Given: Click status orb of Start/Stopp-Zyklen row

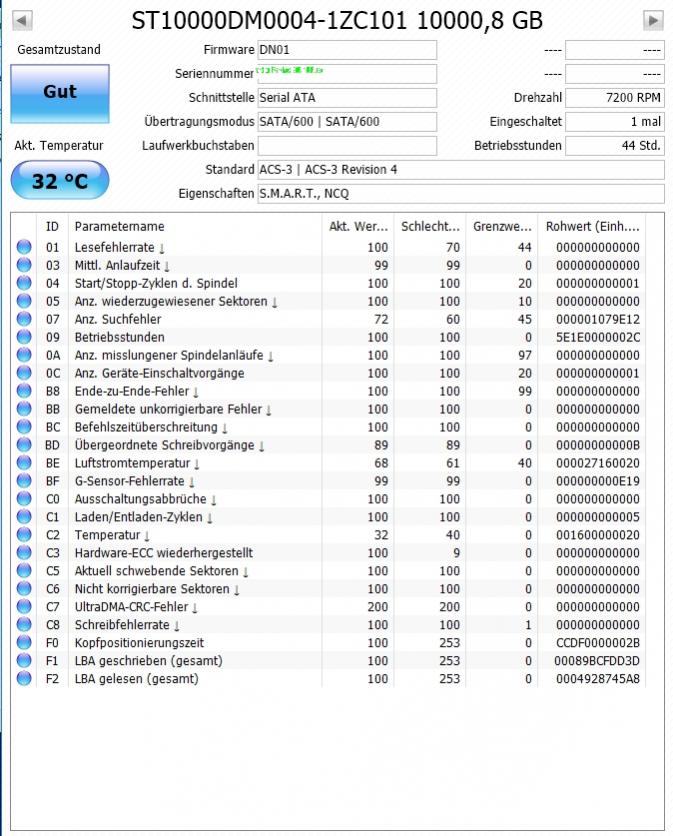Looking at the screenshot, I should [x=24, y=283].
